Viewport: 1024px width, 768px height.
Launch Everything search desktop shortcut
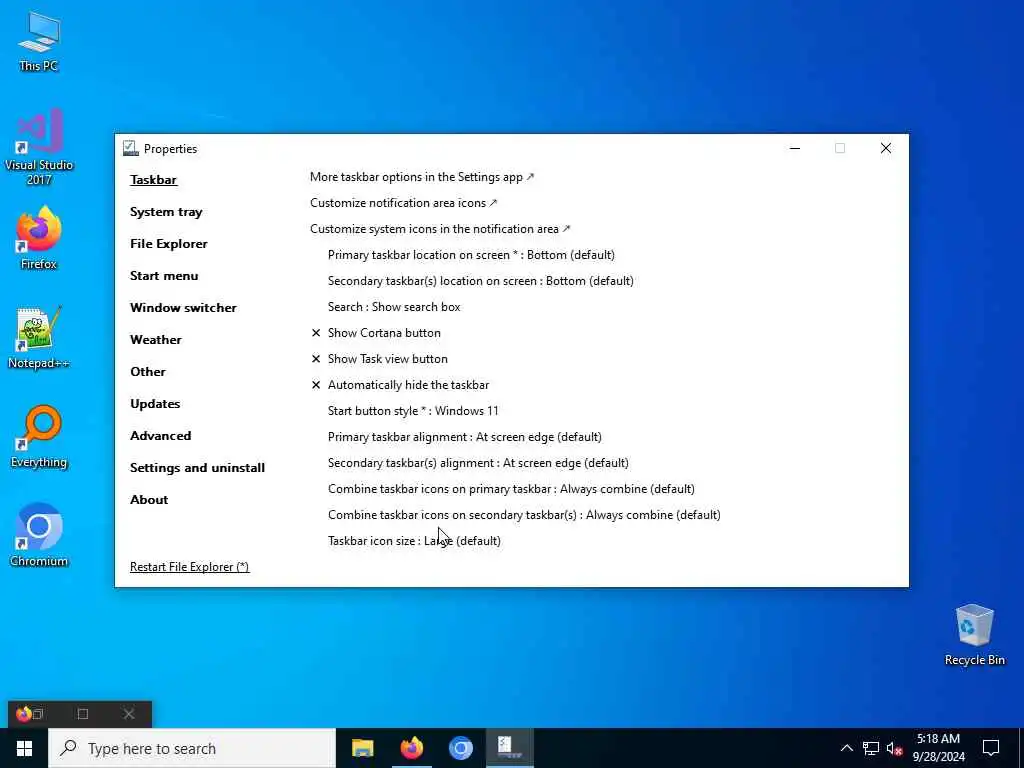(39, 437)
